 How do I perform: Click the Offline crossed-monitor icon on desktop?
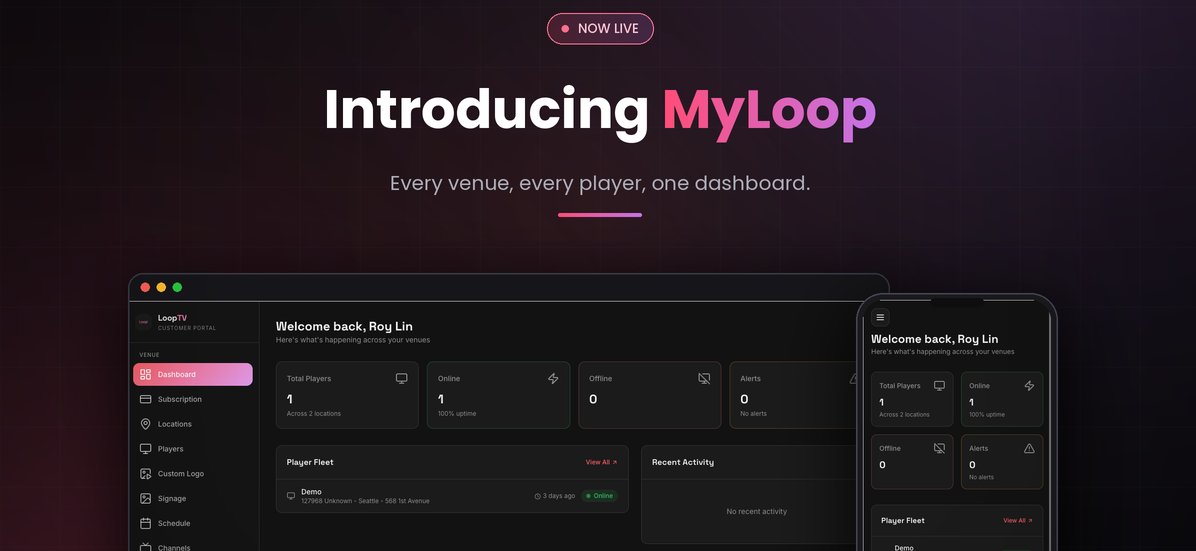coord(704,379)
